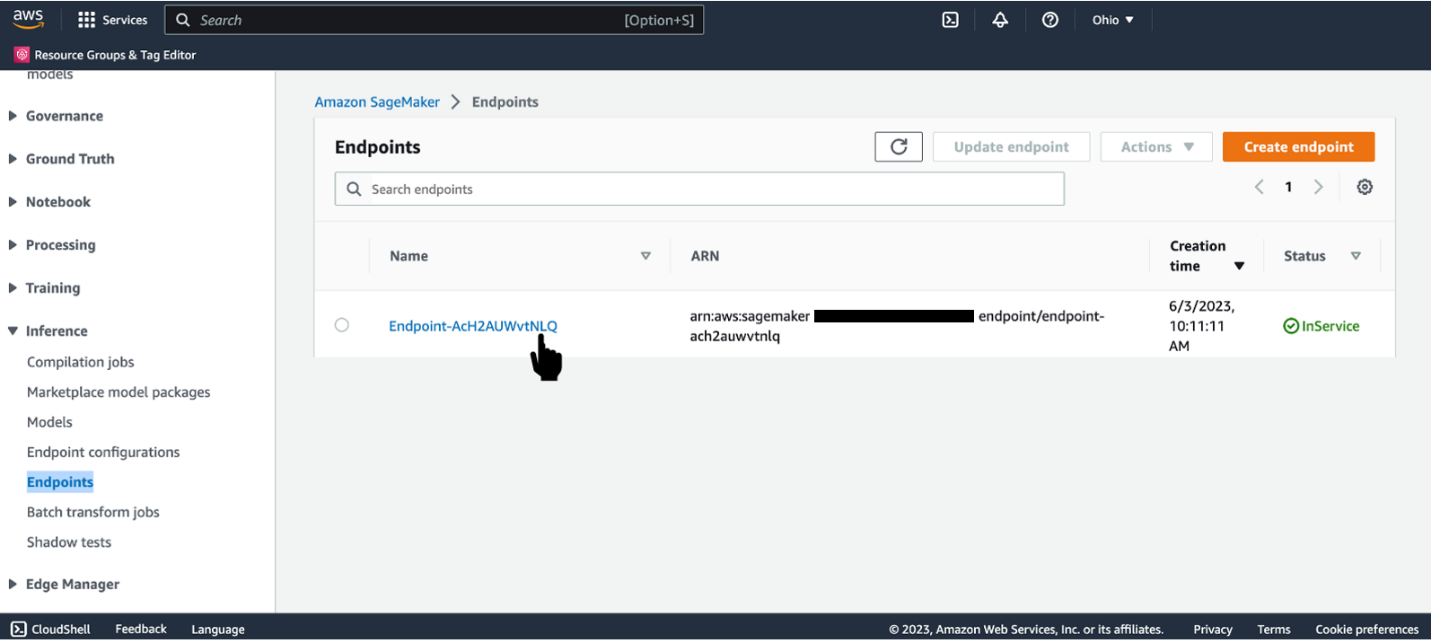Click Feedback in the footer
The image size is (1431, 643).
click(x=141, y=629)
